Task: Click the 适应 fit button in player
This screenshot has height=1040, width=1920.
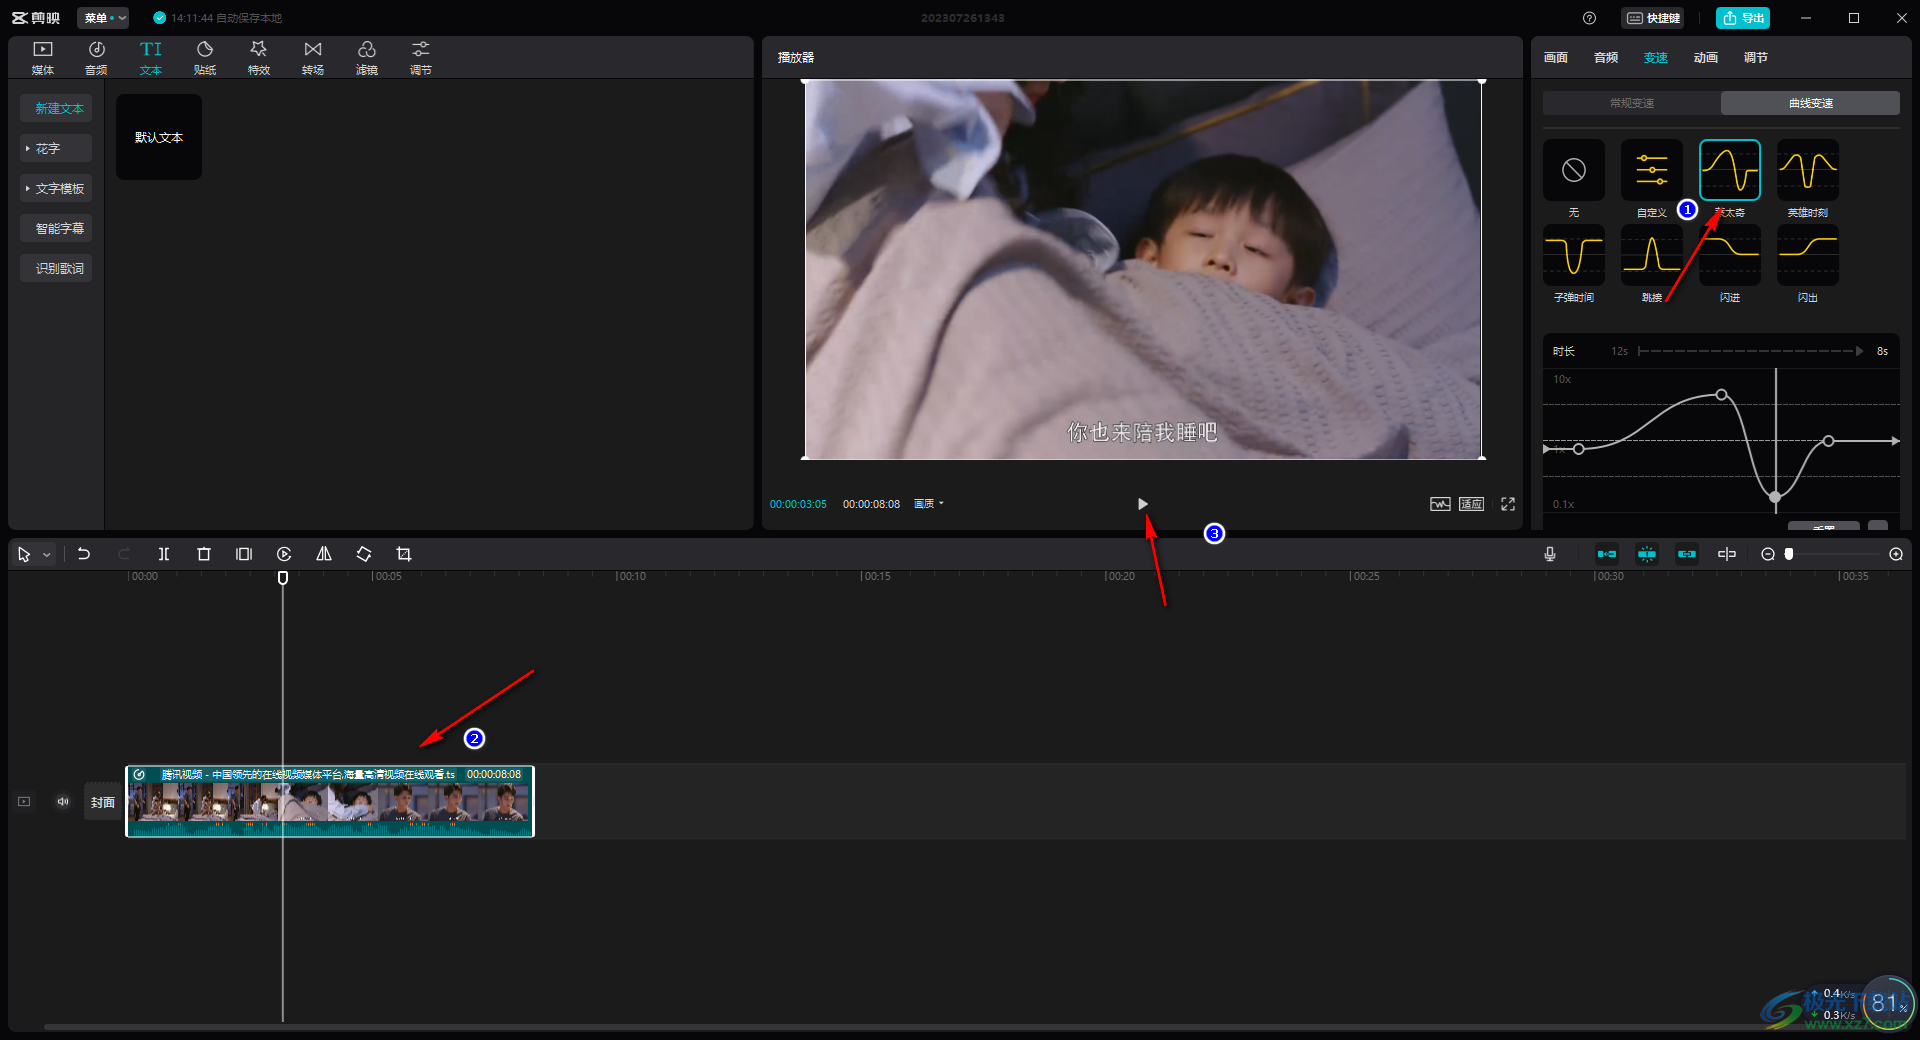Action: (x=1471, y=504)
